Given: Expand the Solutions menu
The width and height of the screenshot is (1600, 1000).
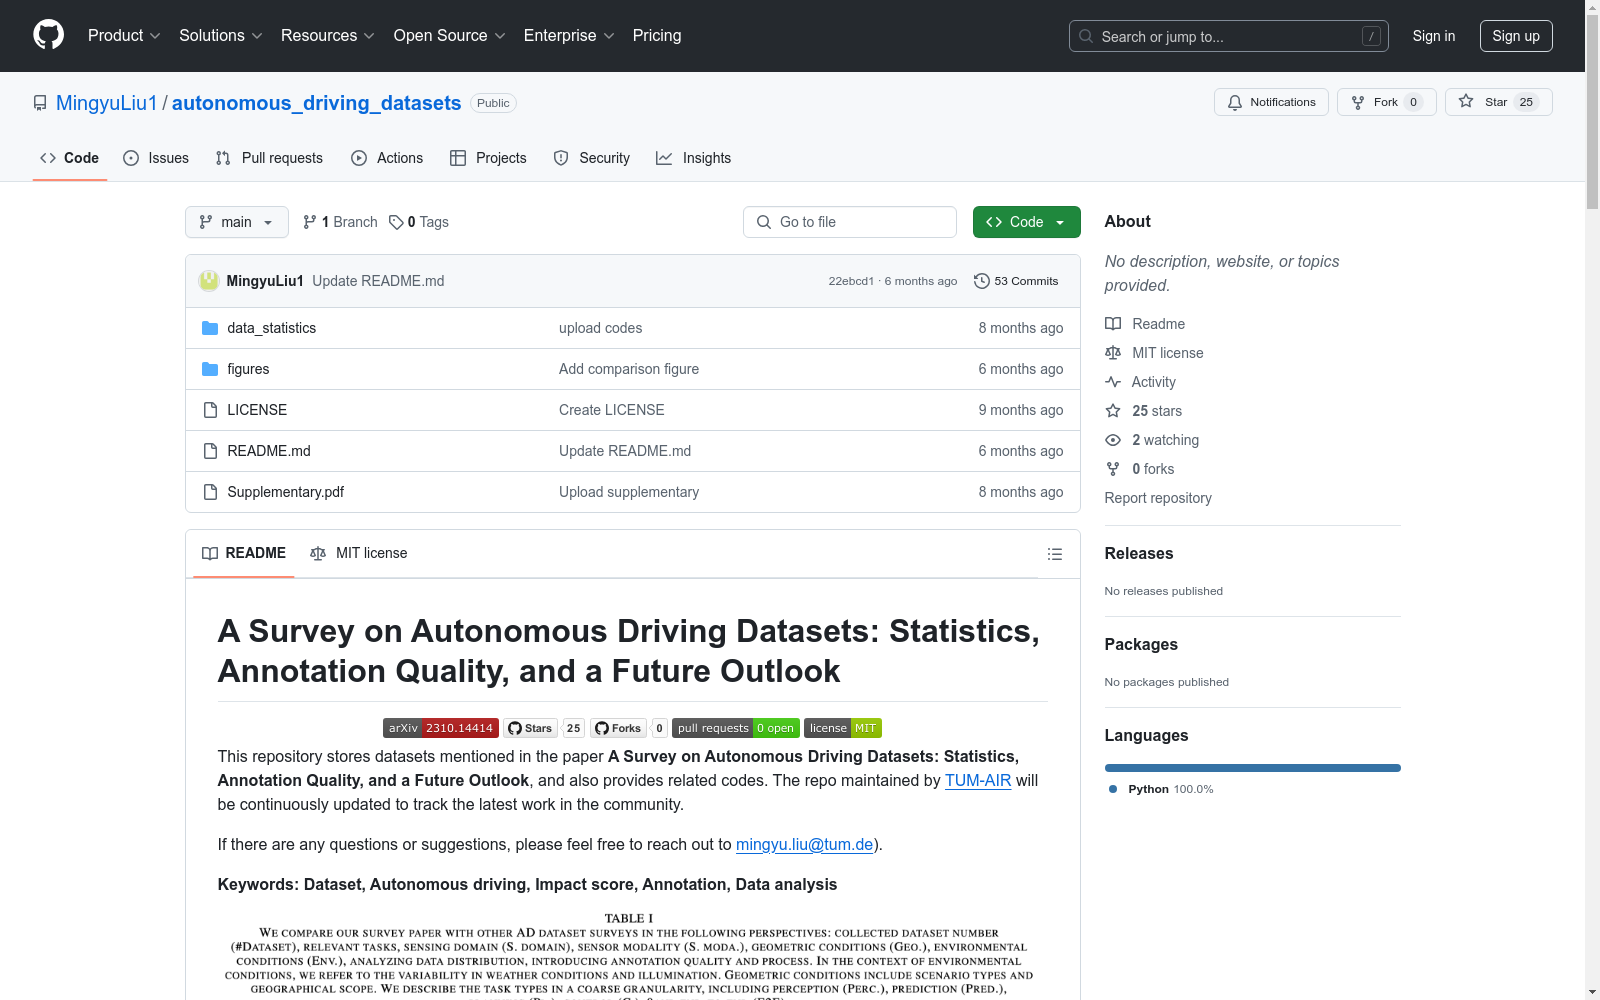Looking at the screenshot, I should click(x=221, y=36).
